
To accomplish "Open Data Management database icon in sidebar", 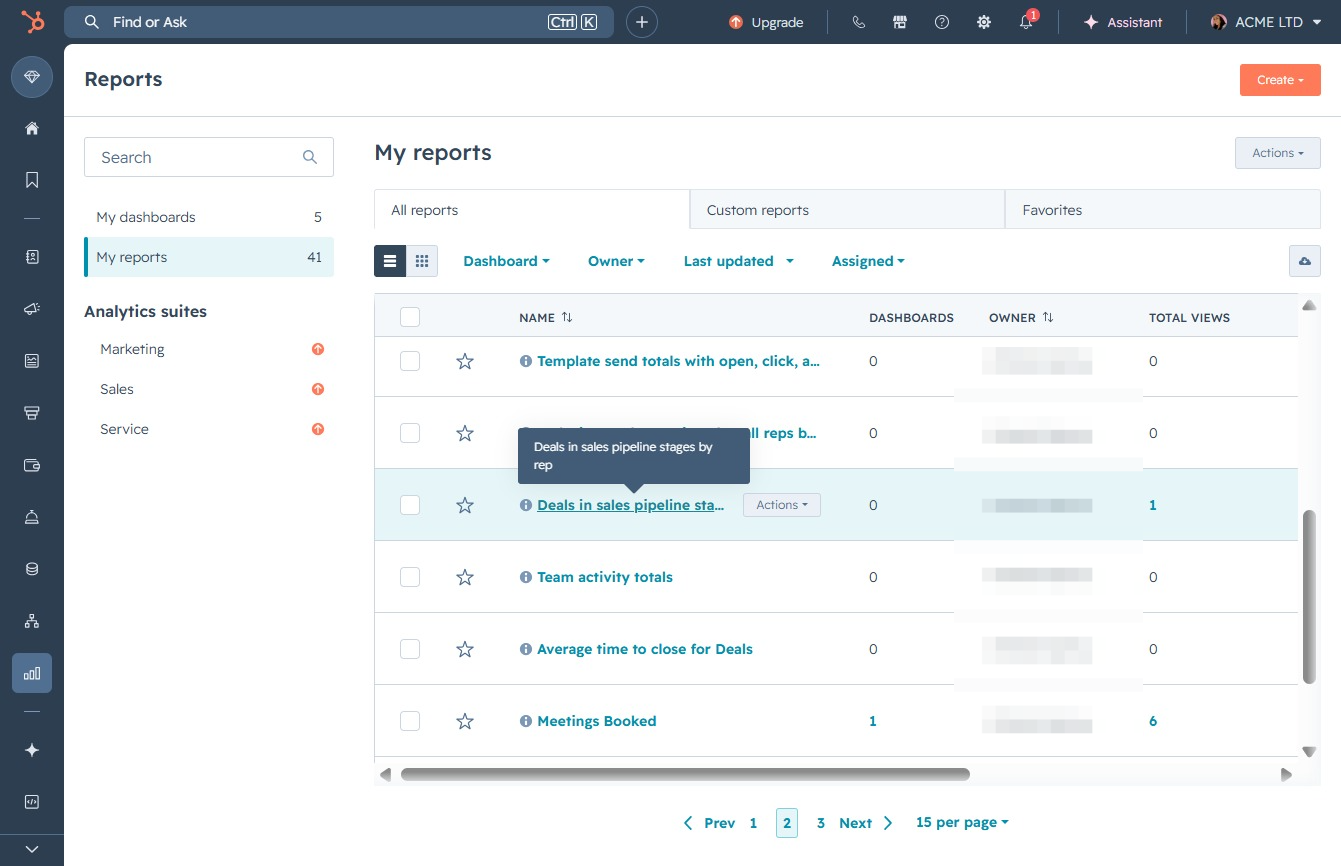I will tap(32, 569).
